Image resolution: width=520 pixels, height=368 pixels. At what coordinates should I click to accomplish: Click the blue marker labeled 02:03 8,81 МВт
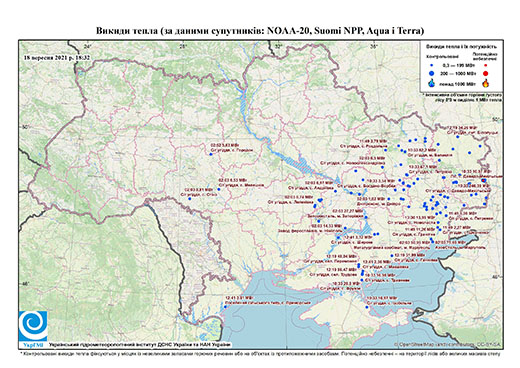190,199
